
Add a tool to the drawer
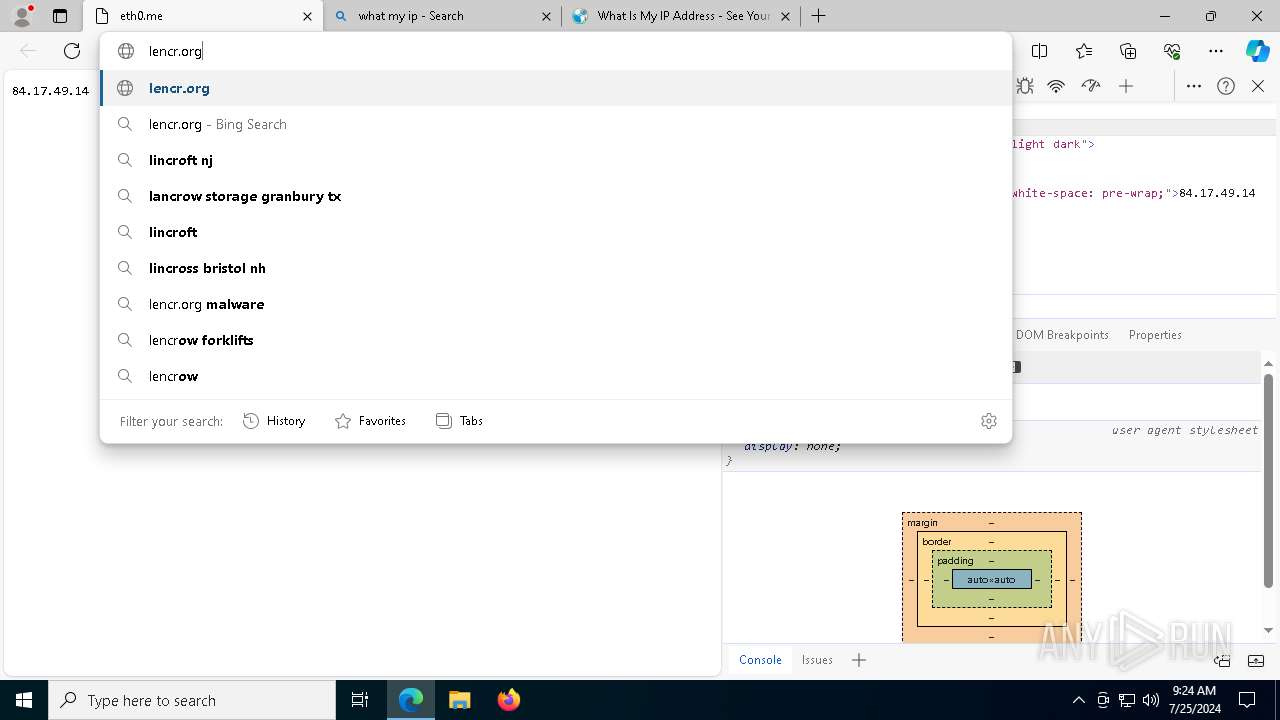tap(859, 660)
